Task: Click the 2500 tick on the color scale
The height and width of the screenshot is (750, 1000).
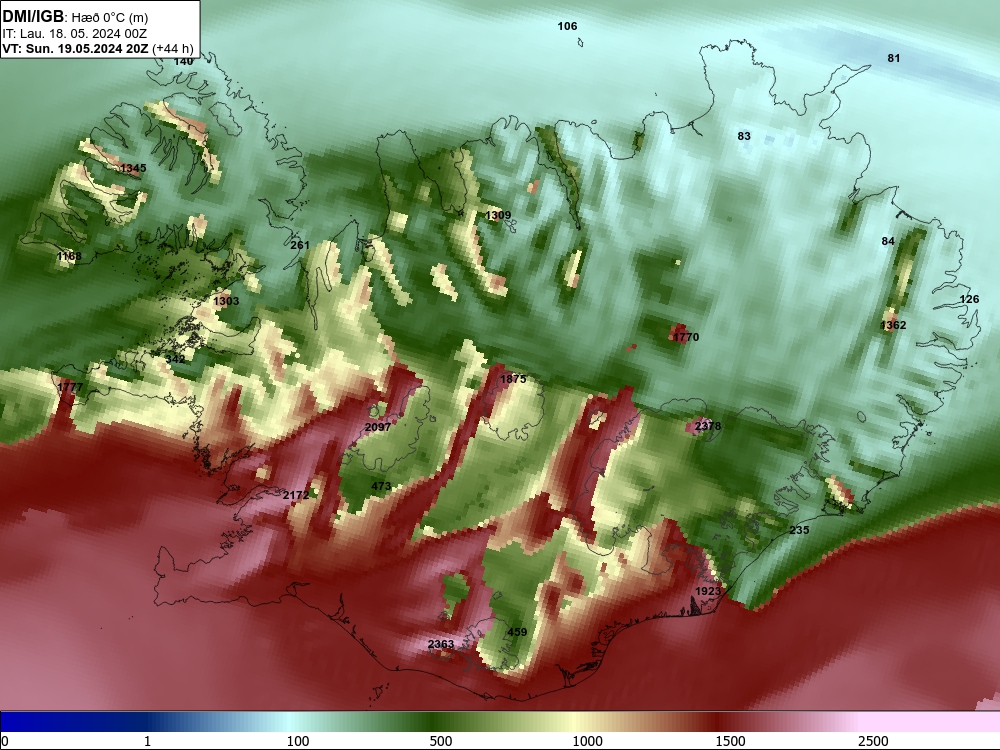Action: pyautogui.click(x=873, y=740)
